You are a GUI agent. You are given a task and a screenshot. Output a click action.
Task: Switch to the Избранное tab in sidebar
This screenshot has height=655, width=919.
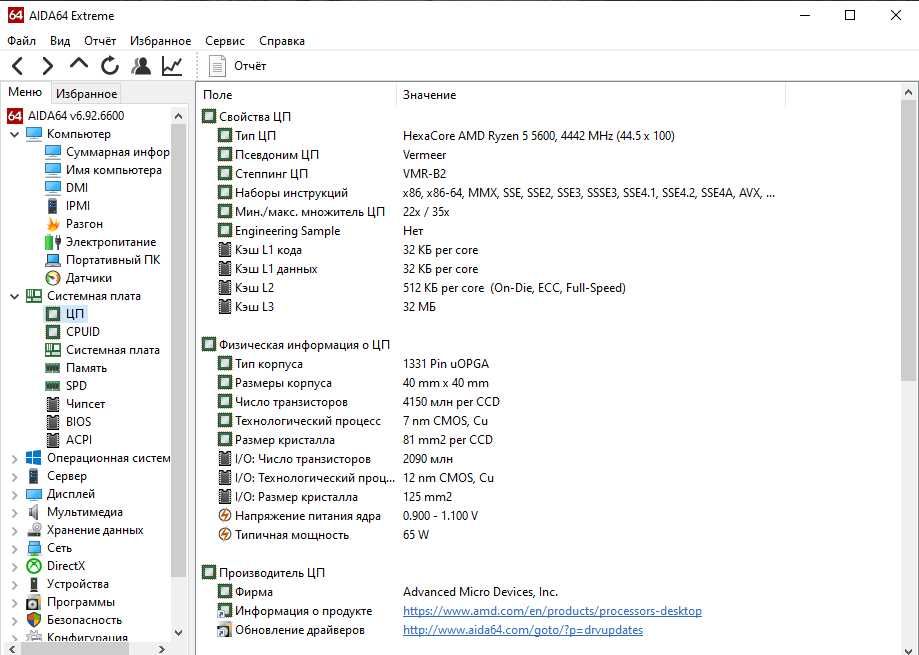[86, 94]
